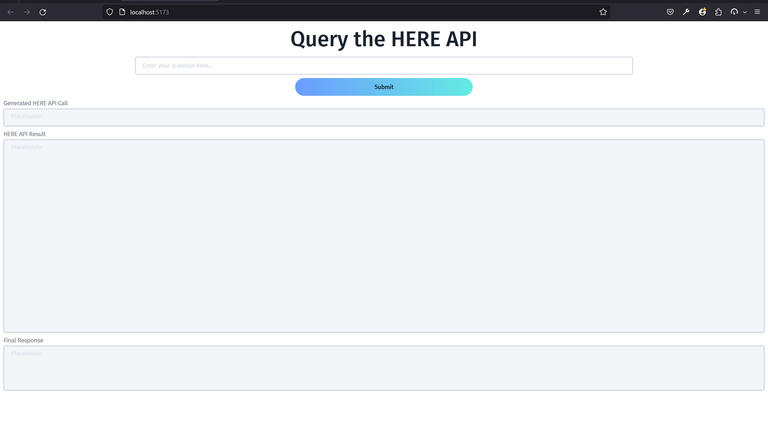Bookmark this page with the star icon
This screenshot has height=442, width=768.
(x=603, y=12)
